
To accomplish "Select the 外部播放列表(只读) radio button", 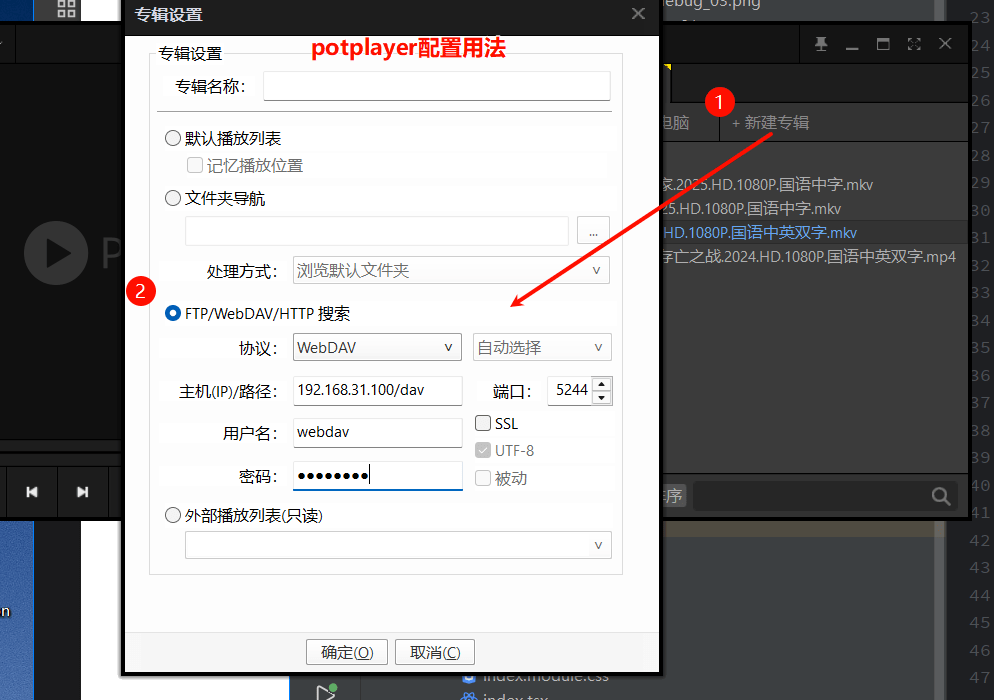I will tap(172, 515).
